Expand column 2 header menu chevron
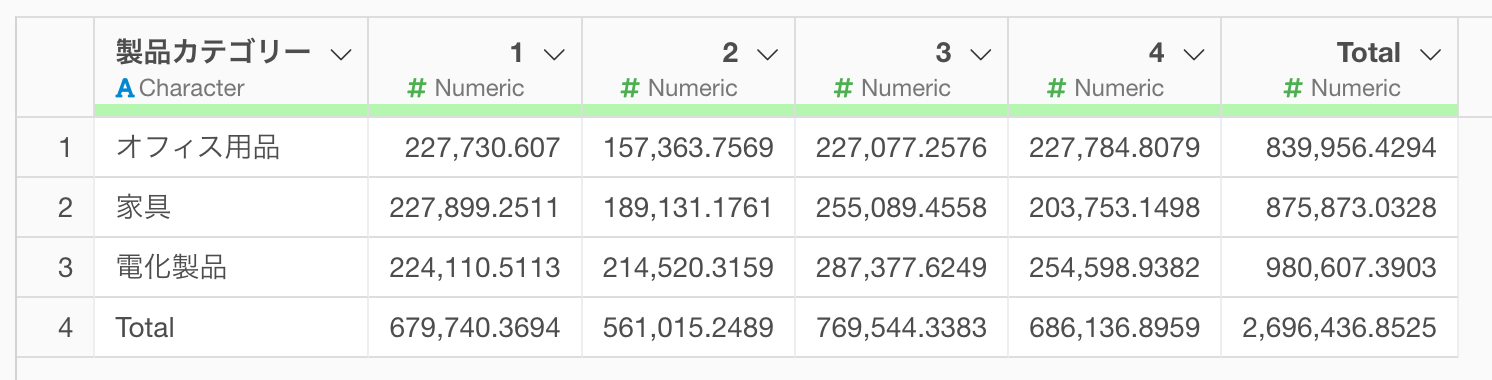Screen dimensions: 1492x380 tap(767, 54)
